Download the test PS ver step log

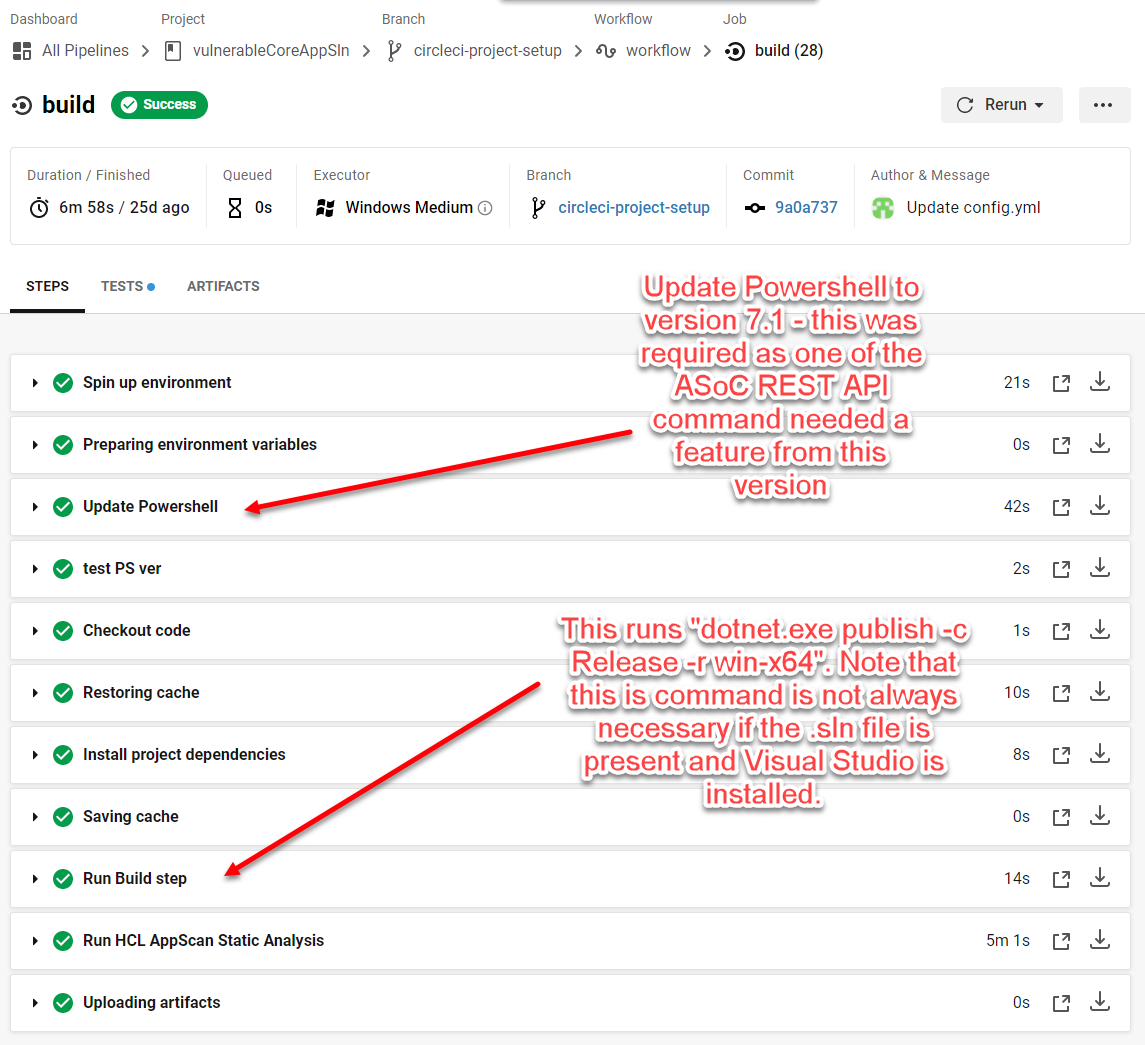tap(1100, 568)
